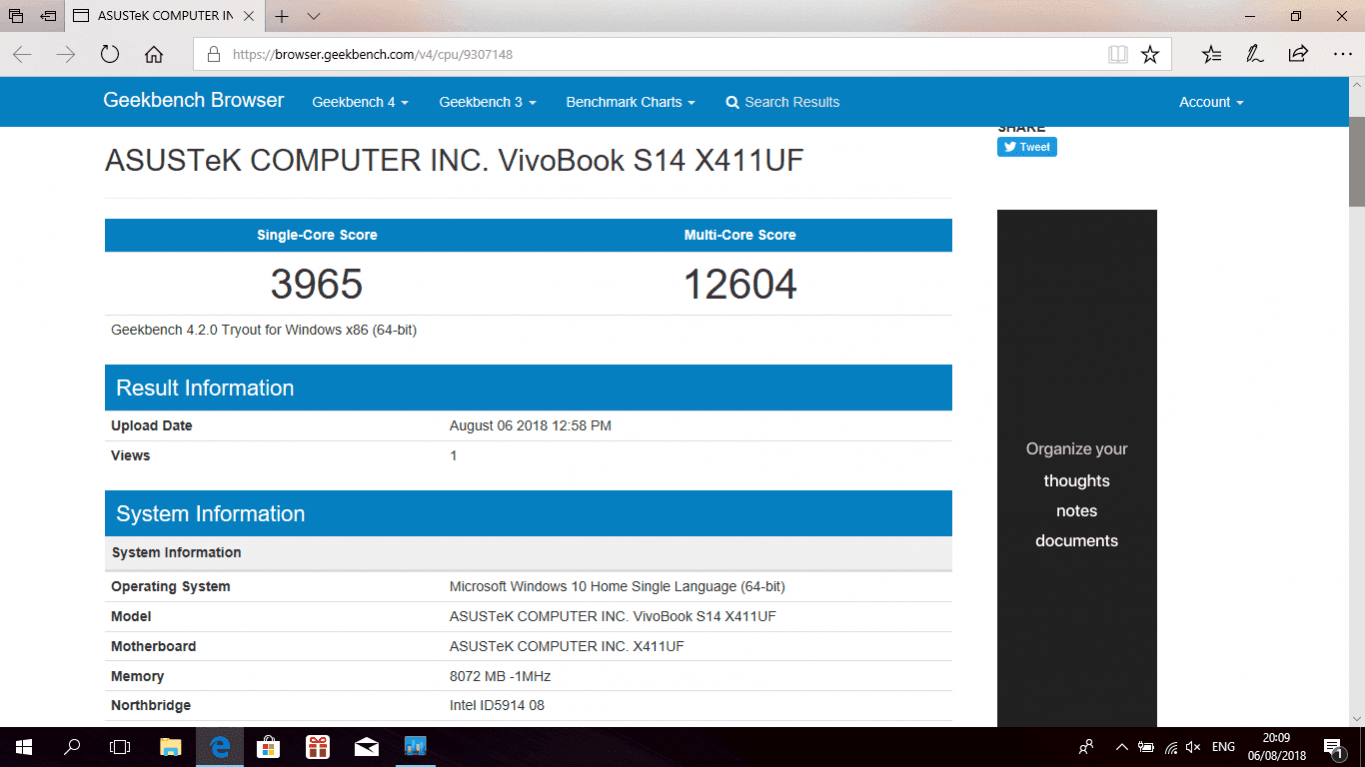Image resolution: width=1365 pixels, height=767 pixels.
Task: Unmute the muted volume tray icon
Action: pos(1193,747)
